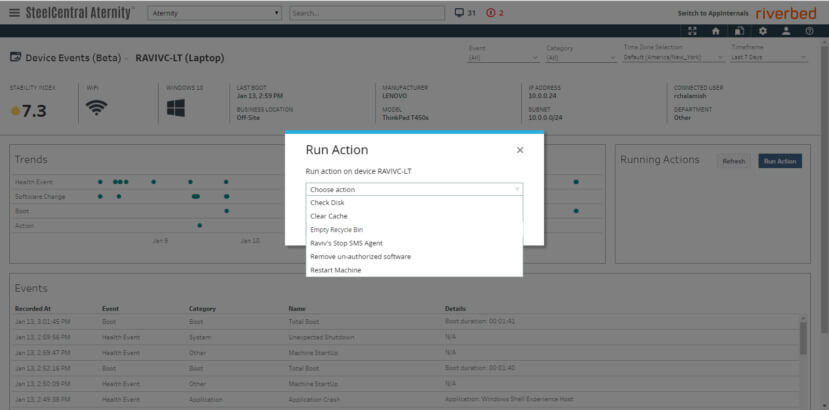Open the user account icon
Viewport: 829px width, 410px height.
point(786,31)
